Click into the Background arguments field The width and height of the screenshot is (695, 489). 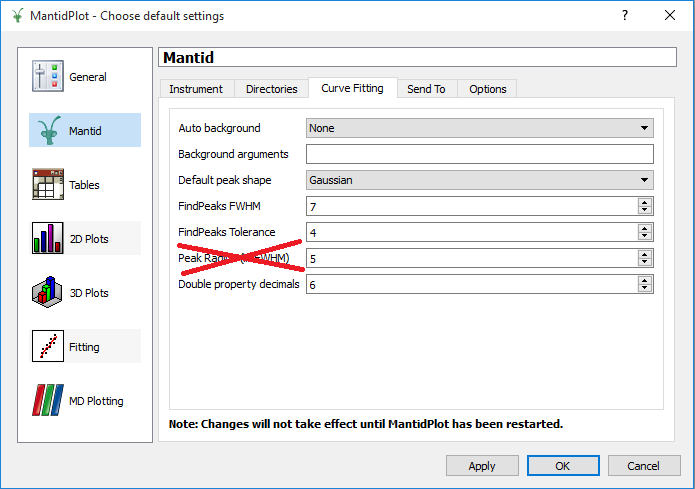[x=479, y=154]
